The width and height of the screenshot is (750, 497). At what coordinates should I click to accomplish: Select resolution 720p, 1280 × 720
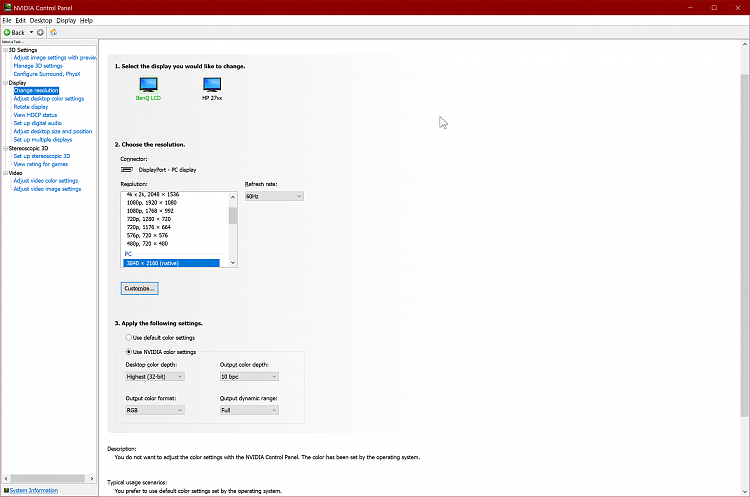pos(149,219)
